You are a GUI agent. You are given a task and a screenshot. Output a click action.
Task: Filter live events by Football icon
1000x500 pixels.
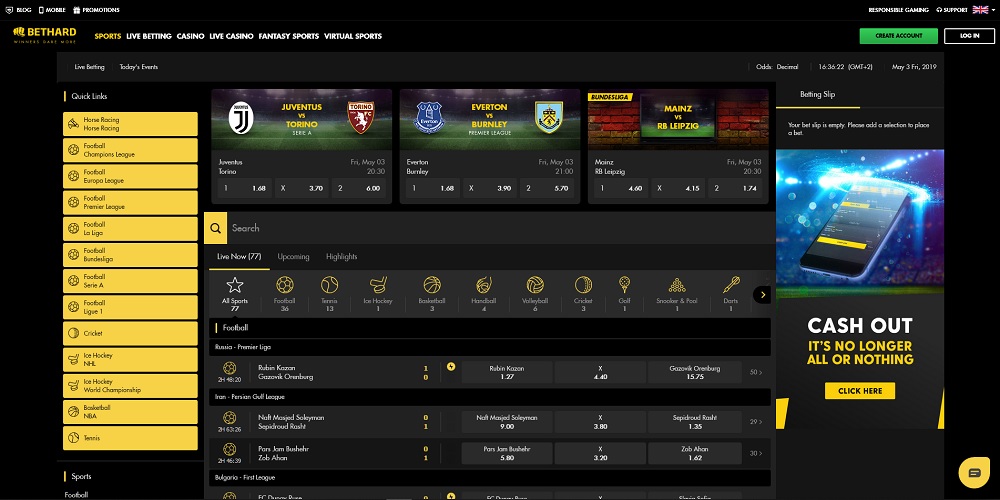point(284,285)
